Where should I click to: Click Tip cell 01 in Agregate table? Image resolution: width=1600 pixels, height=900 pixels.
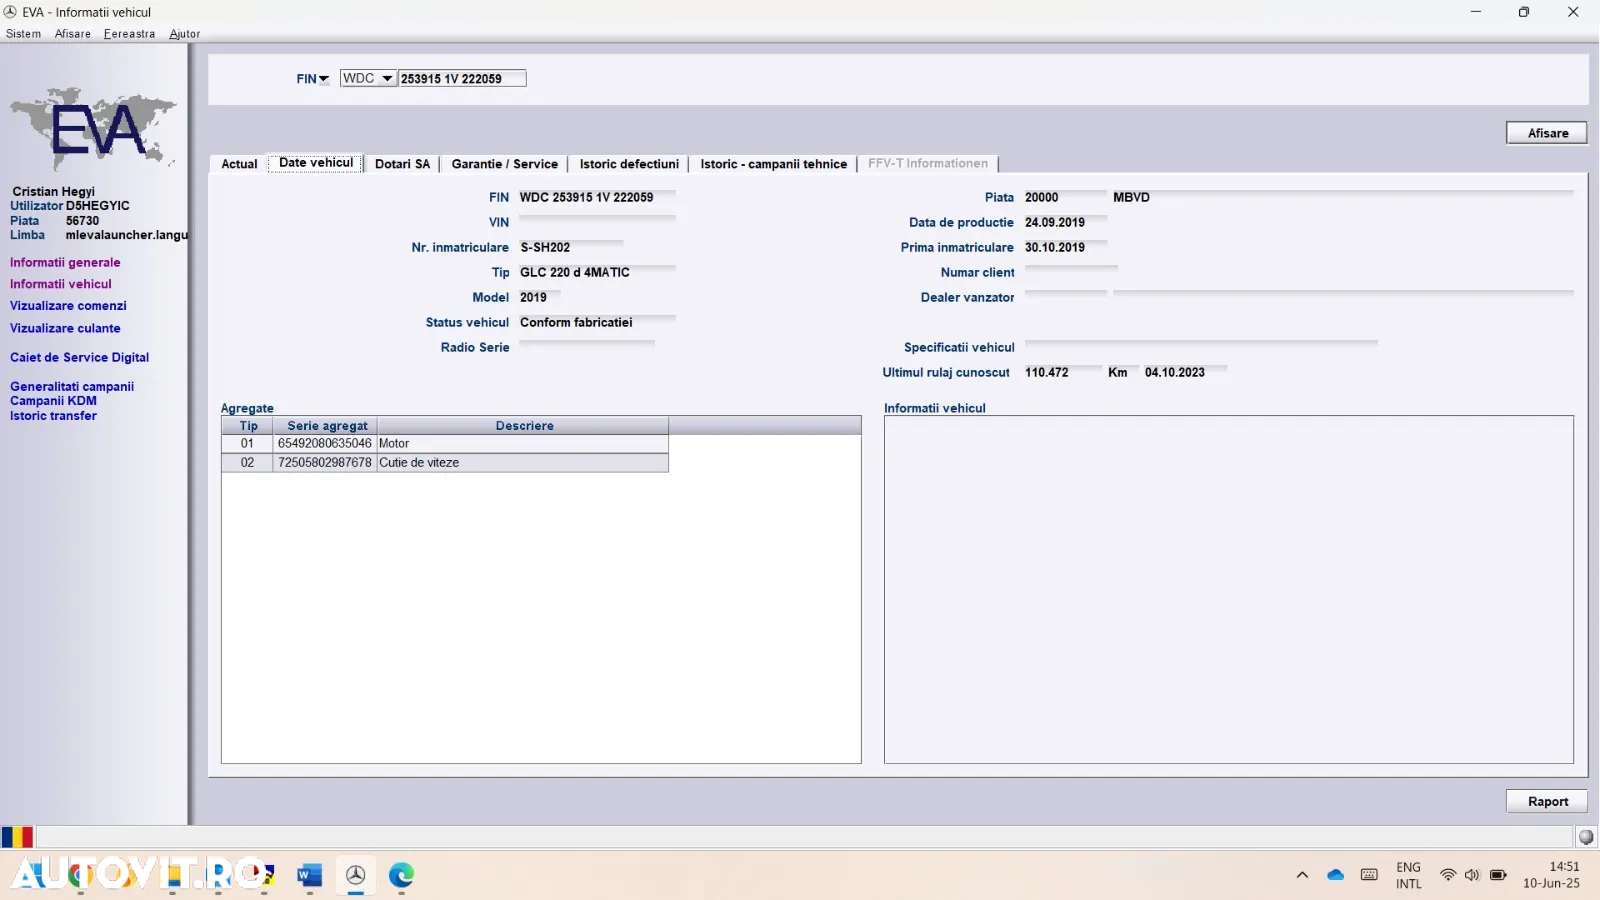[x=247, y=444]
